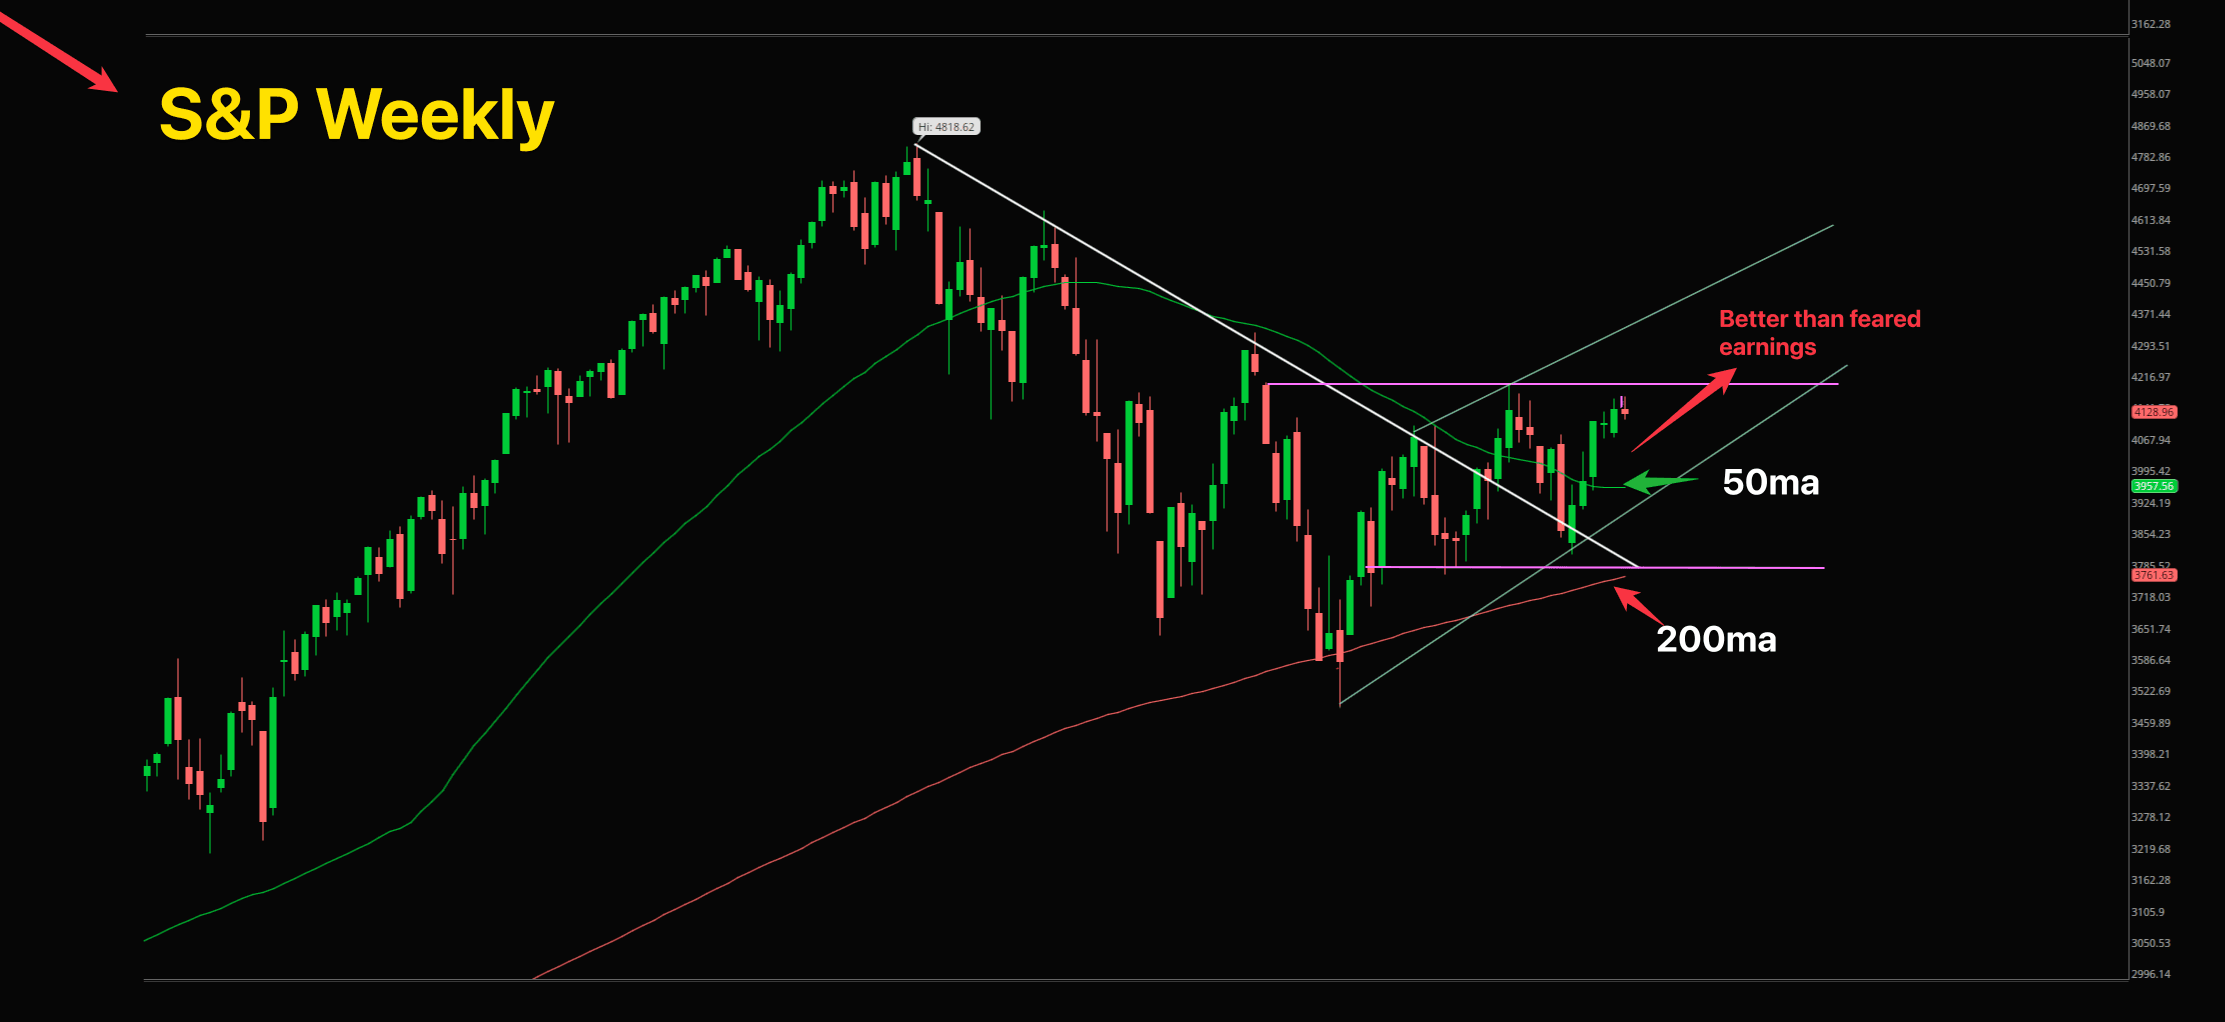Click the 3398.21 price axis label
The image size is (2225, 1022).
pos(2151,754)
